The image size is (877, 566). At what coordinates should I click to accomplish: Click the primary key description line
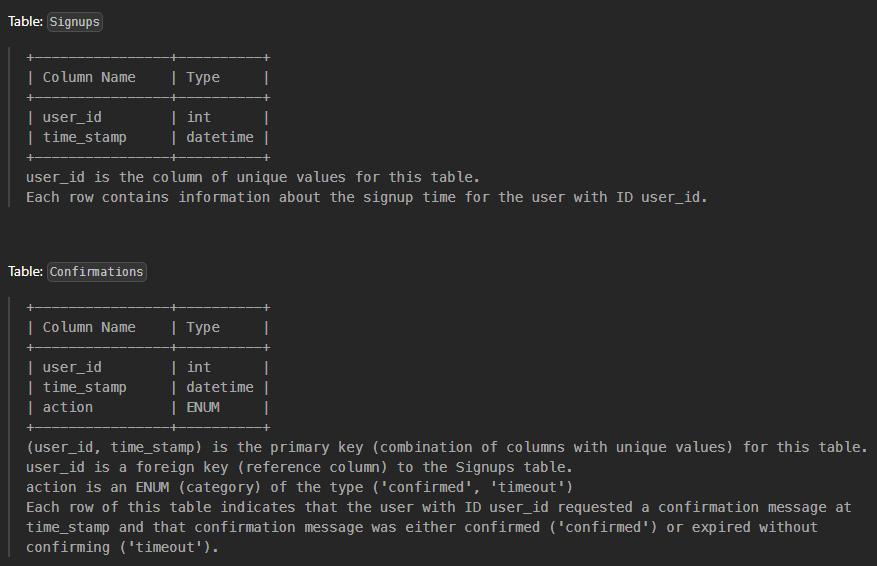(x=445, y=447)
